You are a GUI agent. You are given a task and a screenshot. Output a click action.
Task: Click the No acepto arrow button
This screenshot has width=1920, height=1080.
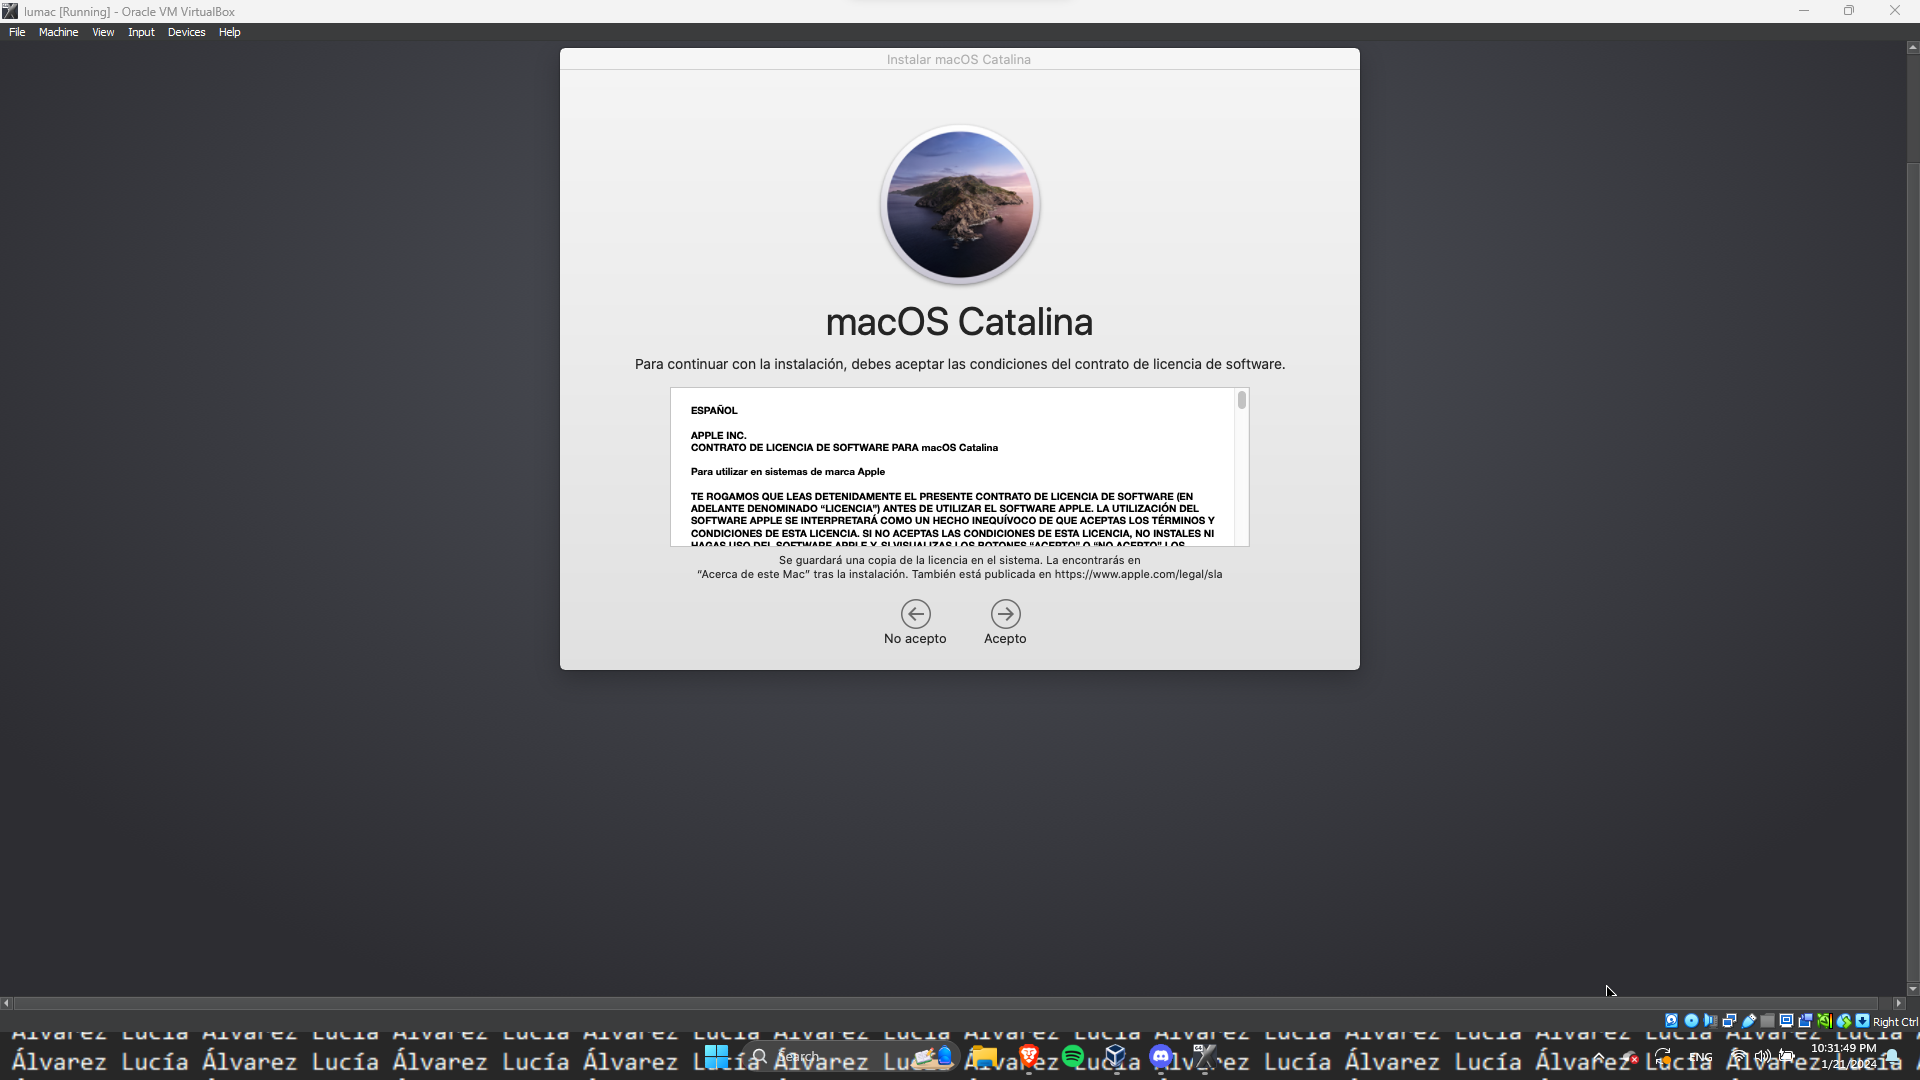pos(915,614)
